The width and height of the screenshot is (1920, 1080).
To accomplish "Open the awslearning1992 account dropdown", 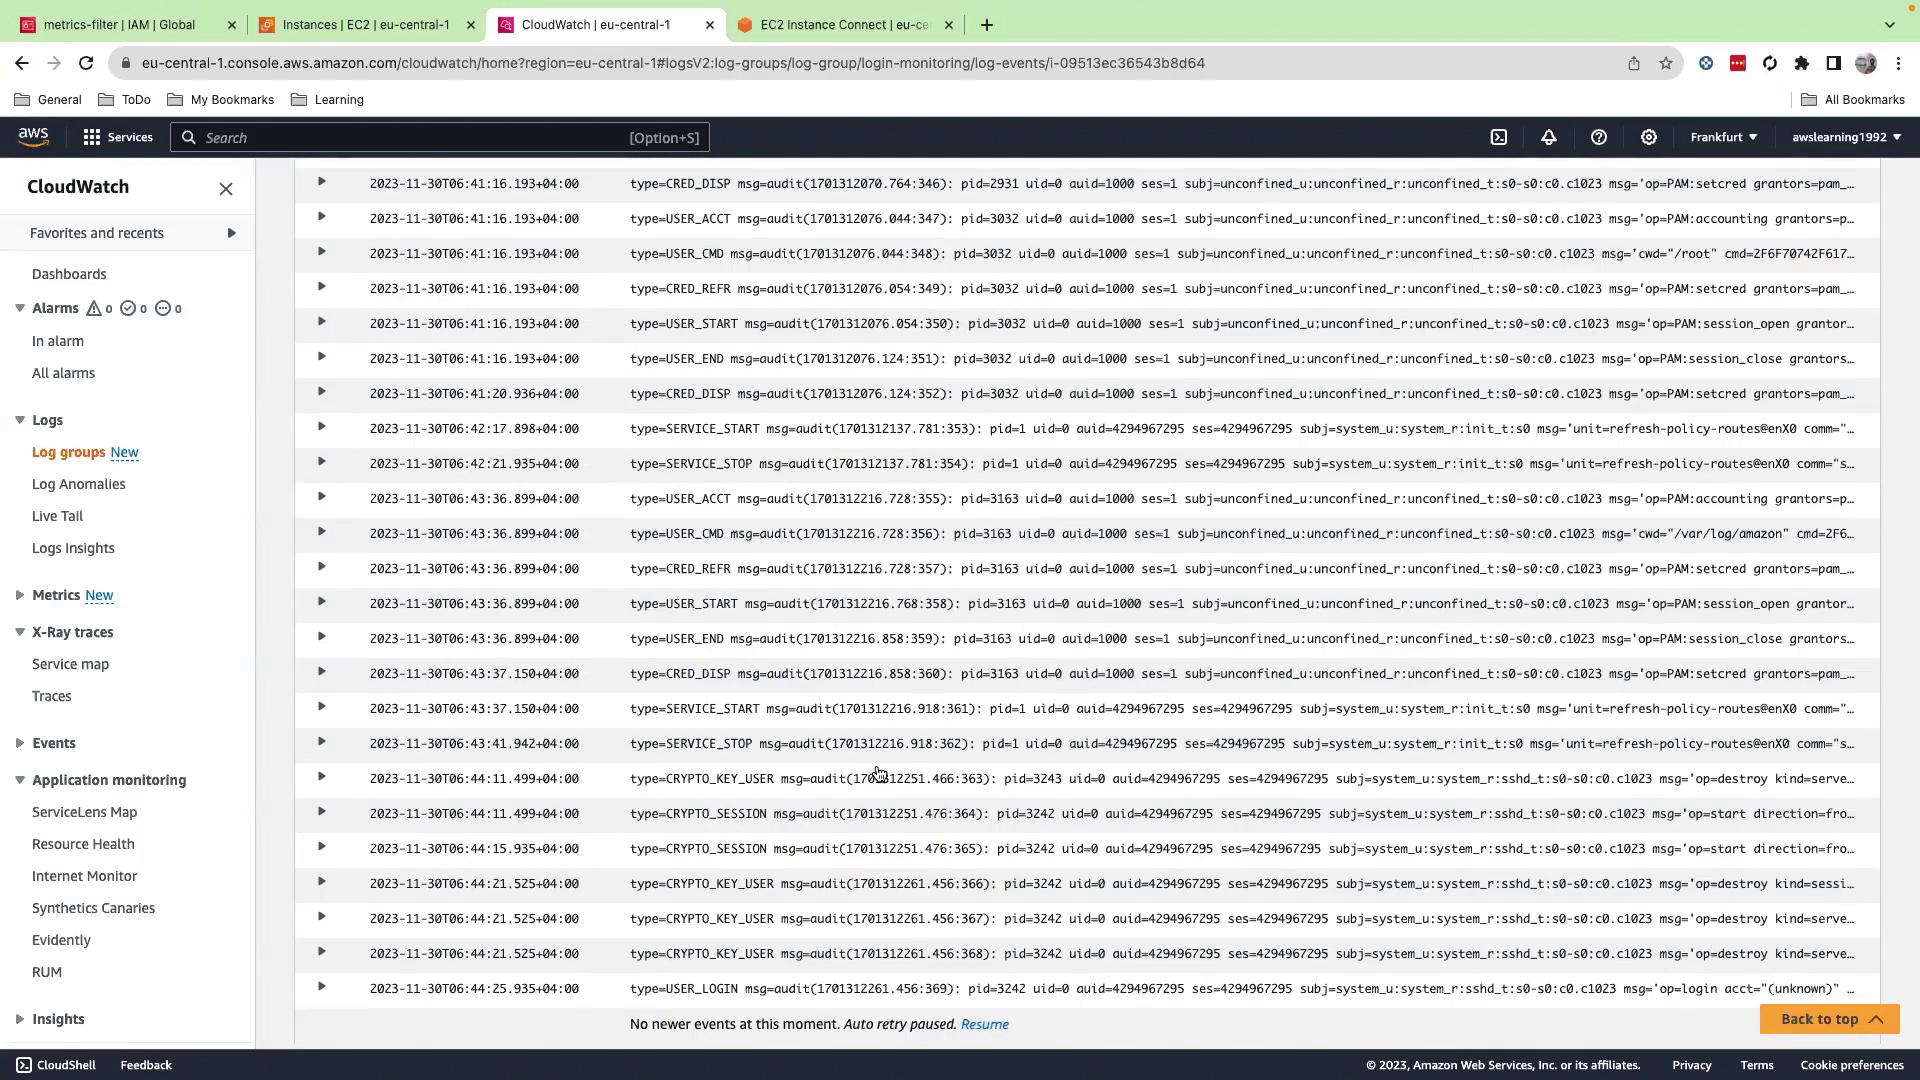I will (x=1846, y=137).
